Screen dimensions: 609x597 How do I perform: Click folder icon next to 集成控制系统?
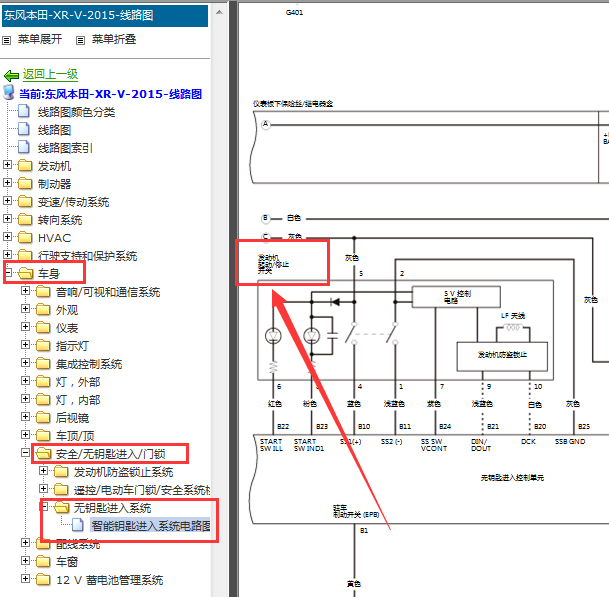43,364
